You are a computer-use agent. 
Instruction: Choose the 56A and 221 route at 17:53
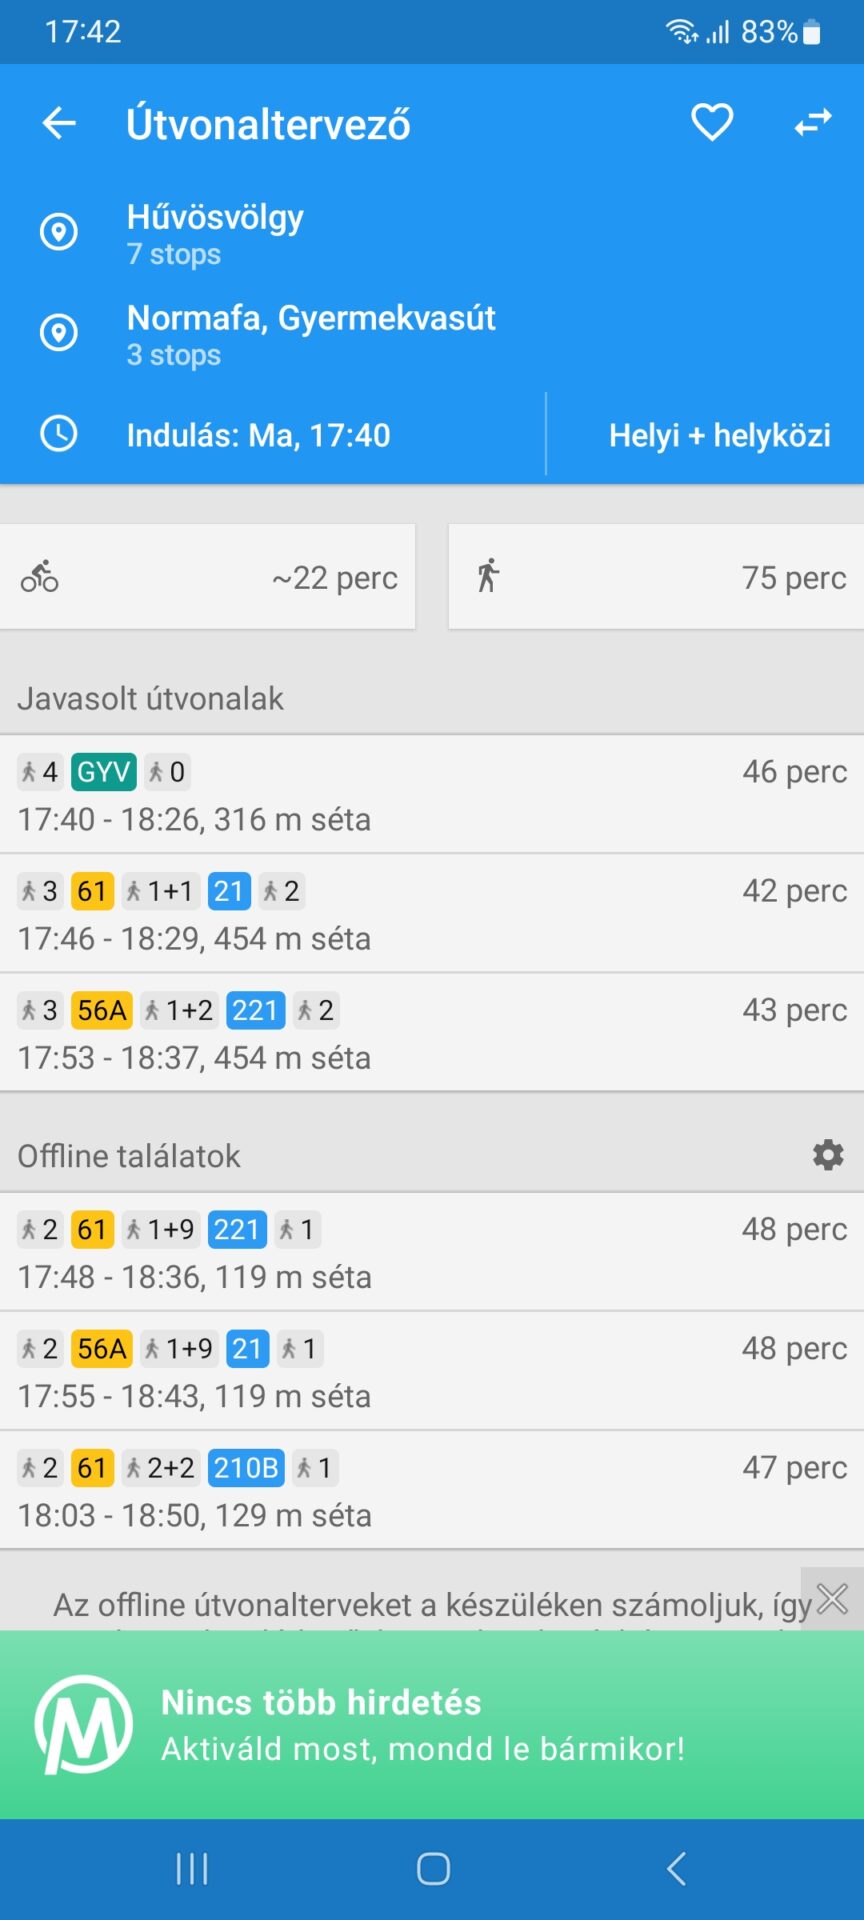[x=432, y=1032]
